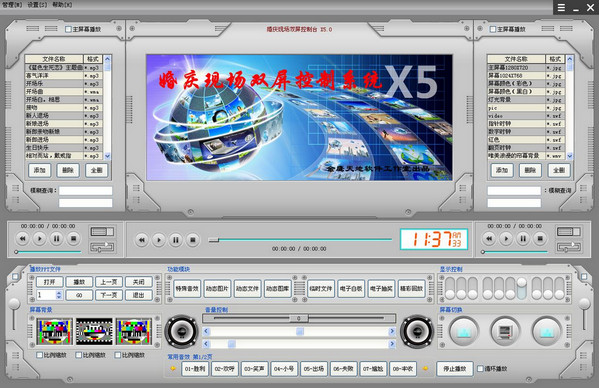Rewind the center main player
This screenshot has height=388, width=599.
pyautogui.click(x=142, y=240)
